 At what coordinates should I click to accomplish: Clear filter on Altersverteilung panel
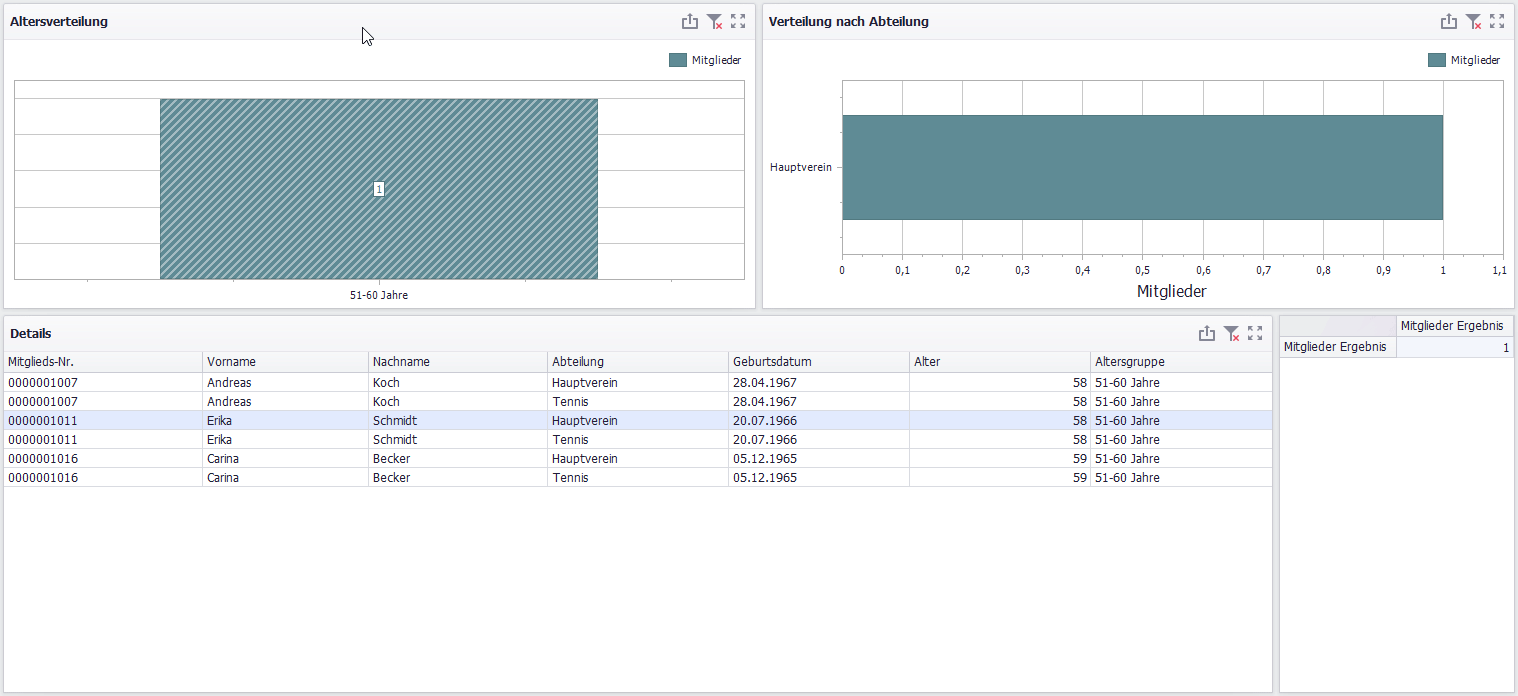pos(714,21)
